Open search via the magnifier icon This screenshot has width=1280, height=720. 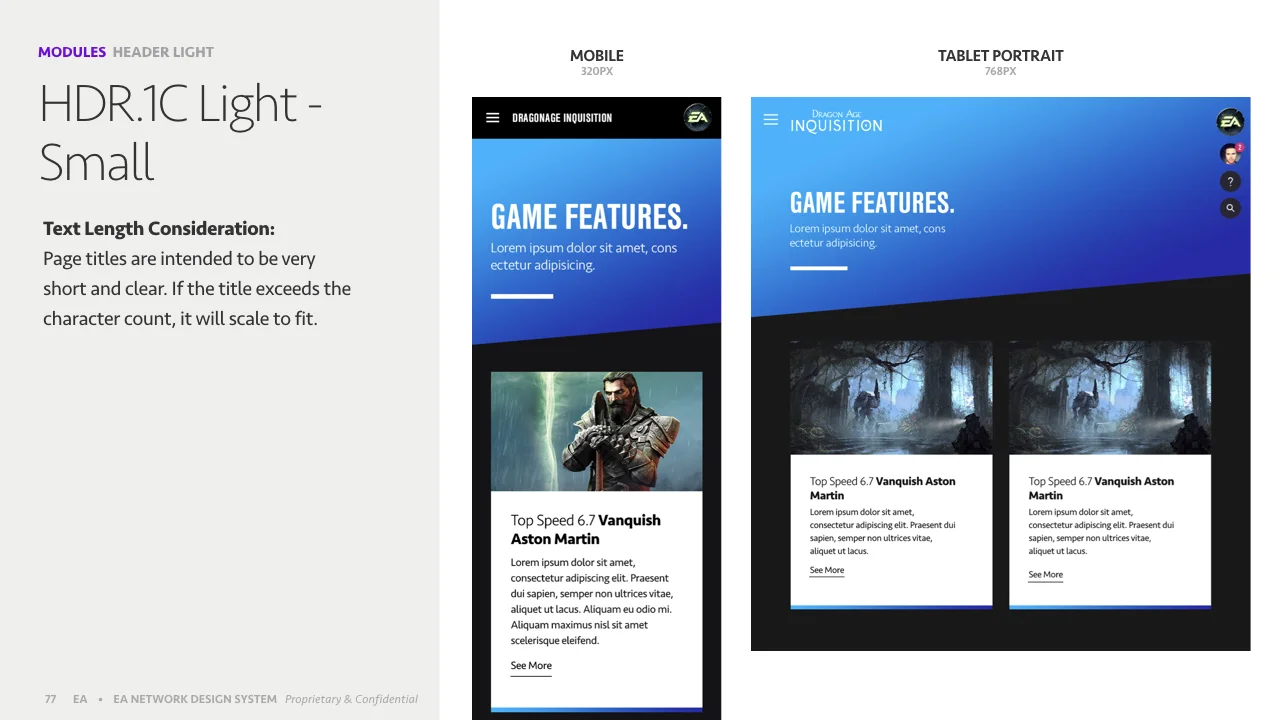1230,208
